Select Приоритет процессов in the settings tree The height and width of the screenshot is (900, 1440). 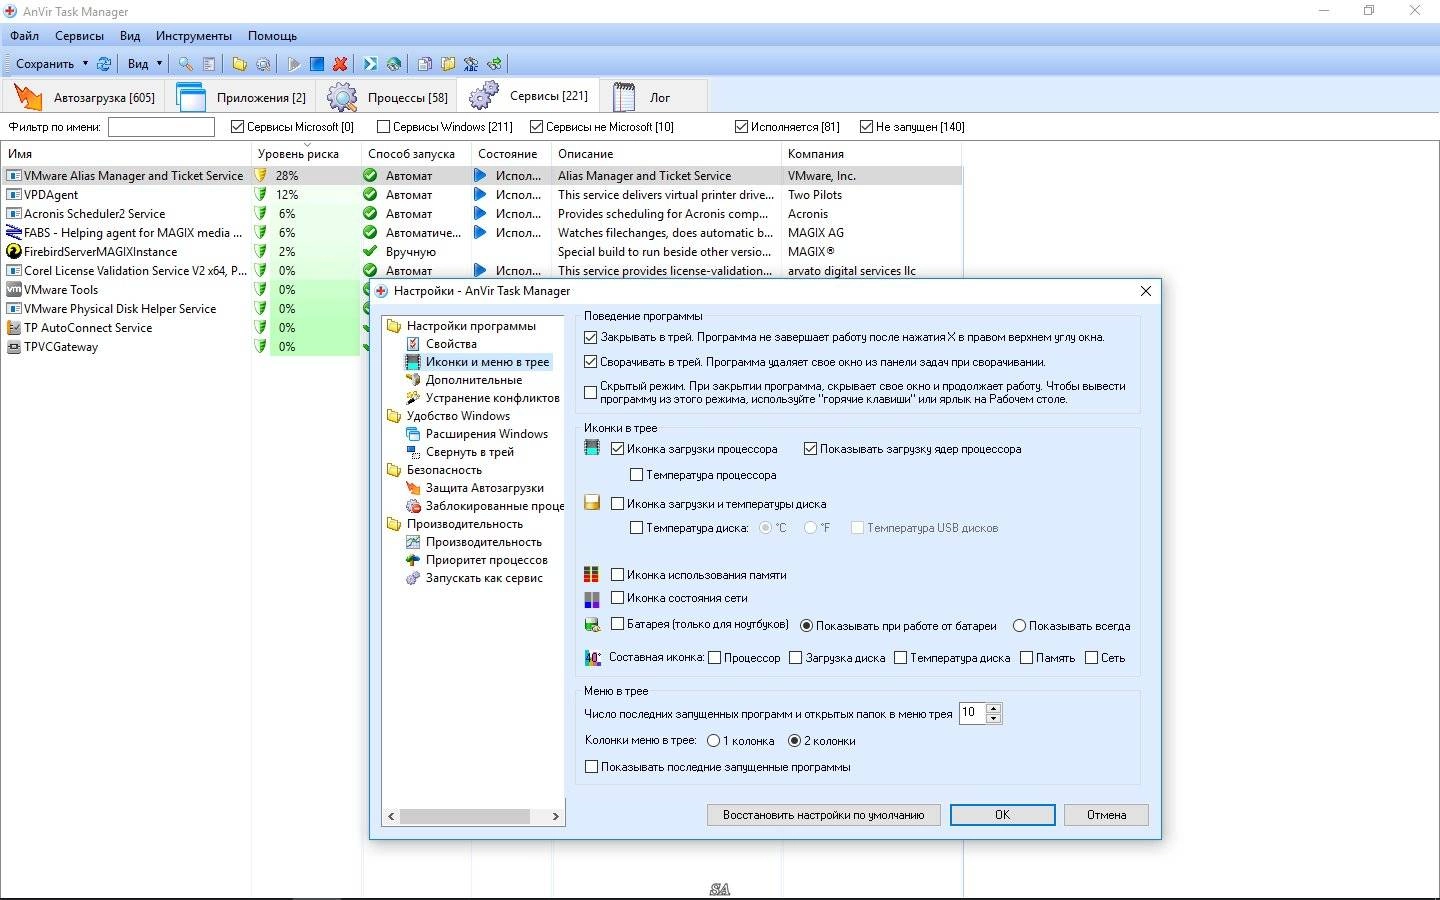click(486, 559)
